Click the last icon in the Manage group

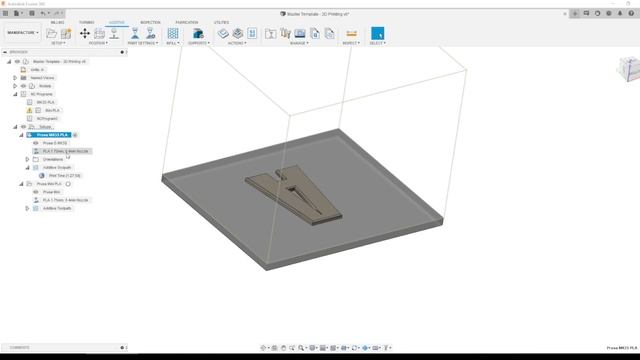(x=329, y=33)
